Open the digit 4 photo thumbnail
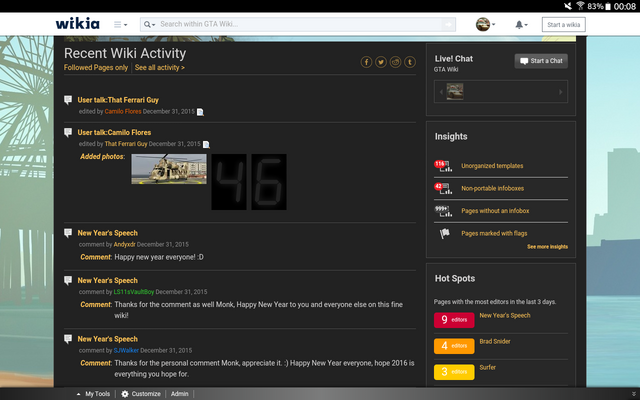 pyautogui.click(x=229, y=182)
